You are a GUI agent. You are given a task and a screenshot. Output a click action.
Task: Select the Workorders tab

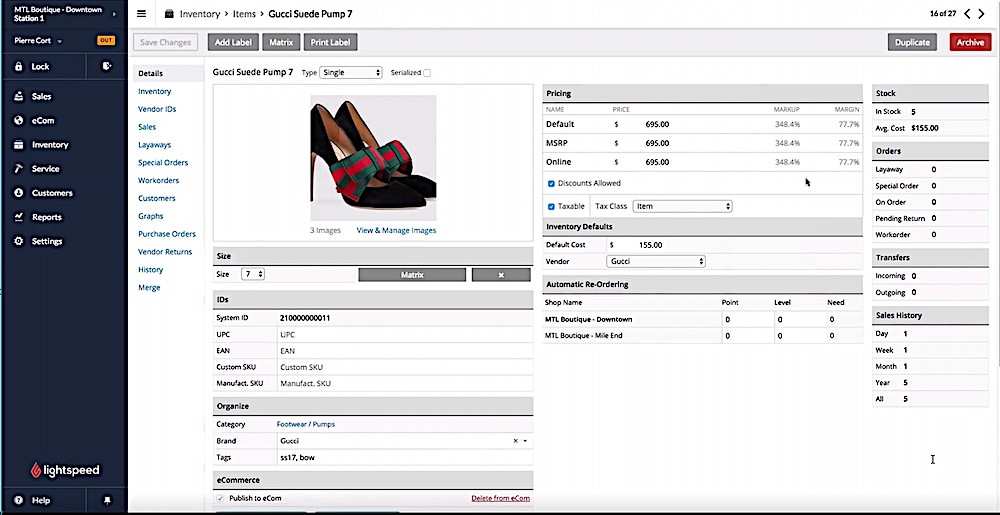(158, 180)
